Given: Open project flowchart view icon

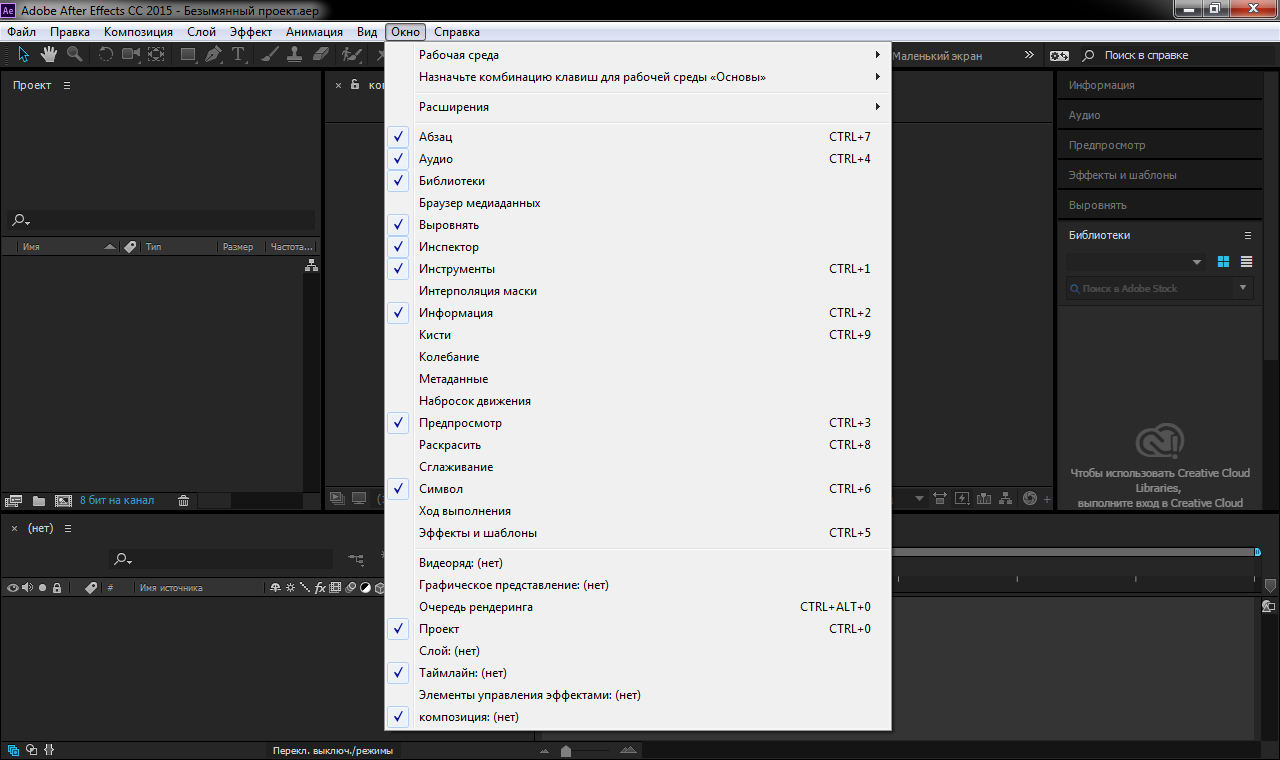Looking at the screenshot, I should [x=311, y=266].
